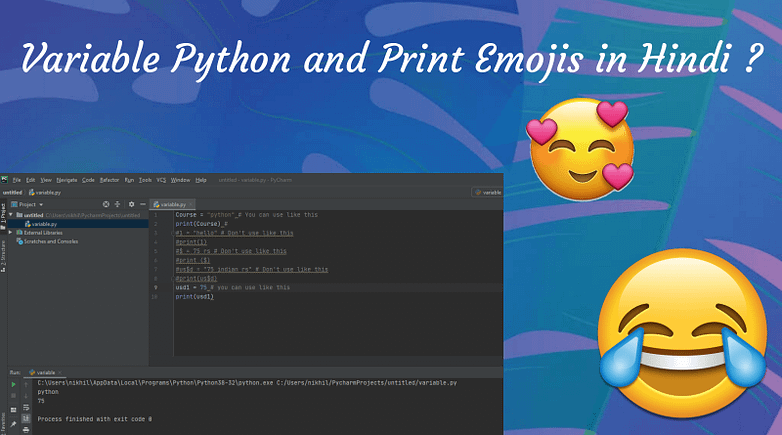The height and width of the screenshot is (435, 782).
Task: Open the Code menu
Action: [88, 180]
